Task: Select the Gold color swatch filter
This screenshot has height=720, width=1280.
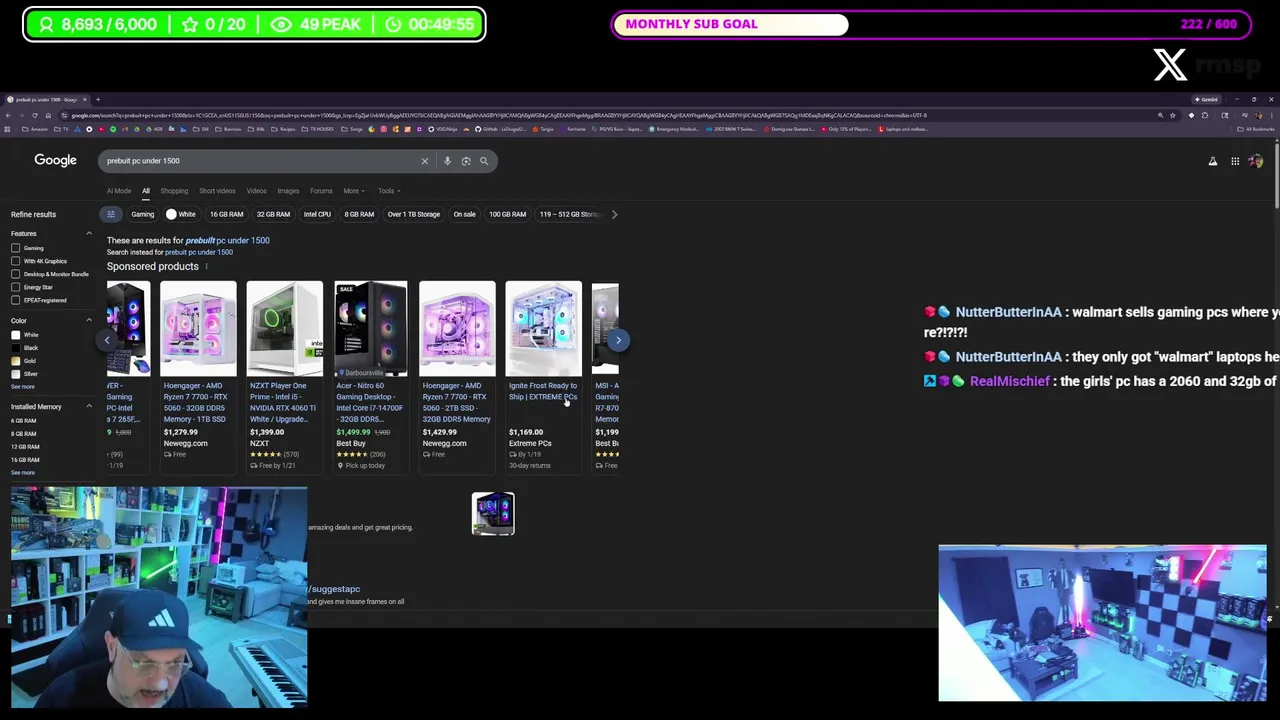Action: [x=15, y=361]
